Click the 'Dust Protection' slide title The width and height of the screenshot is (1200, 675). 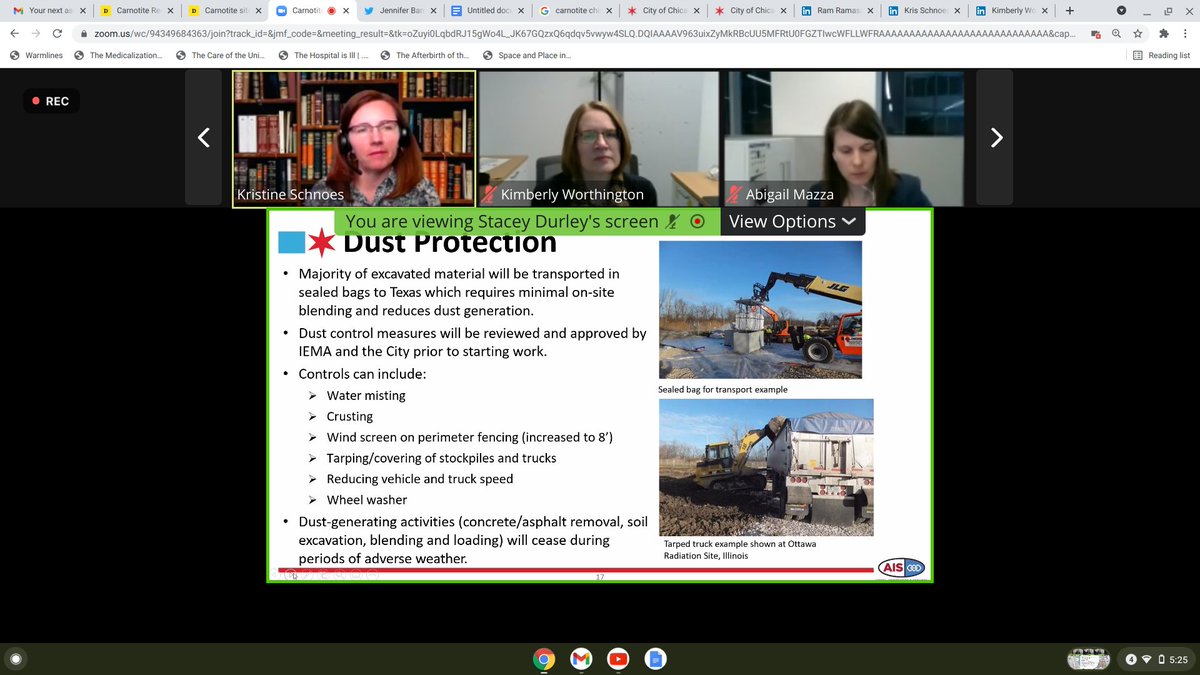coord(450,244)
